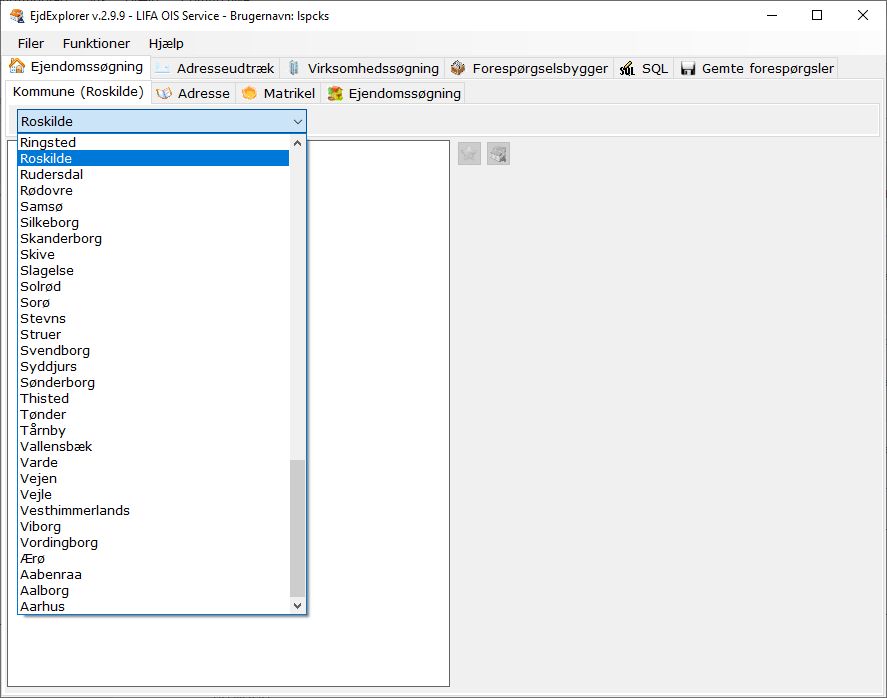Open the inner Ejendomssøgning sub-tab
The height and width of the screenshot is (698, 887).
pos(394,93)
